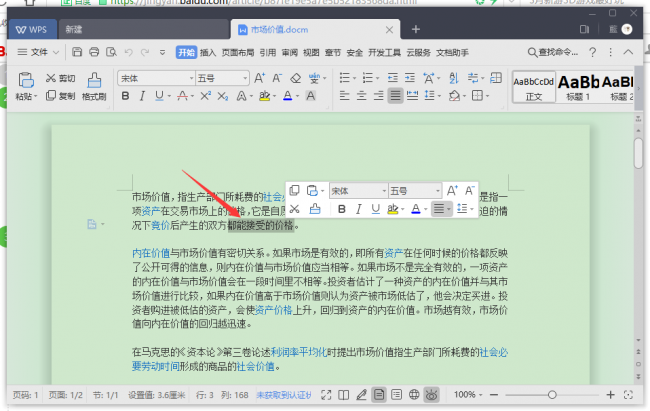Click zoom in plus button
Screen dimensions: 650x411
610,395
